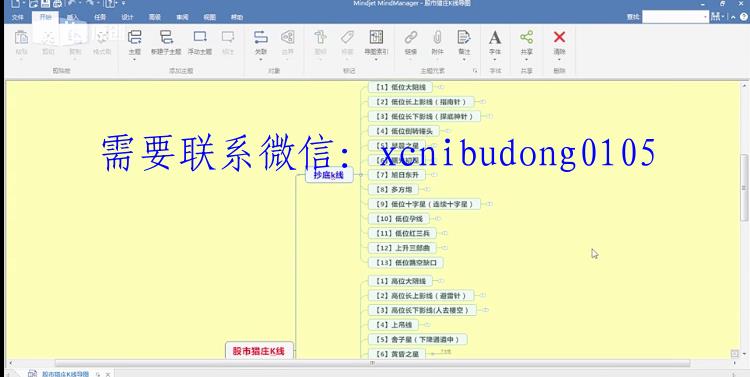Click the 共享 (Share) icon
750x377 pixels.
pyautogui.click(x=527, y=37)
